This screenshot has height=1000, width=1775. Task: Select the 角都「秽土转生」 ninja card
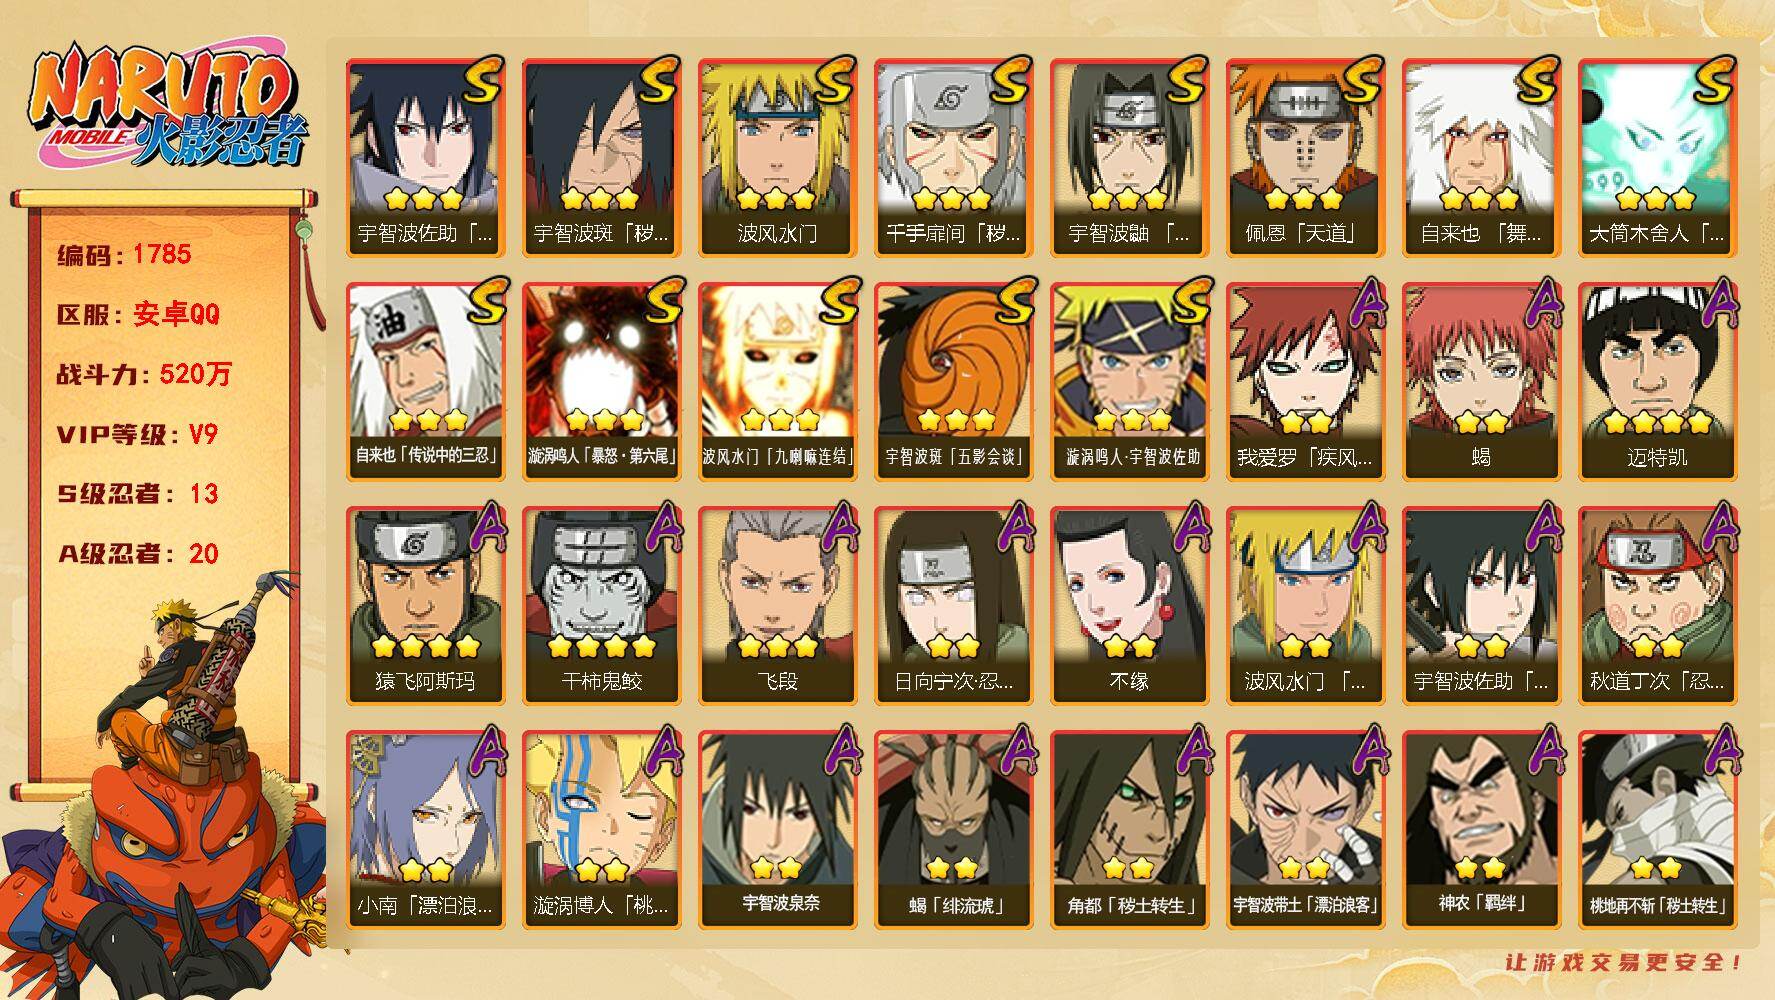coord(1129,829)
